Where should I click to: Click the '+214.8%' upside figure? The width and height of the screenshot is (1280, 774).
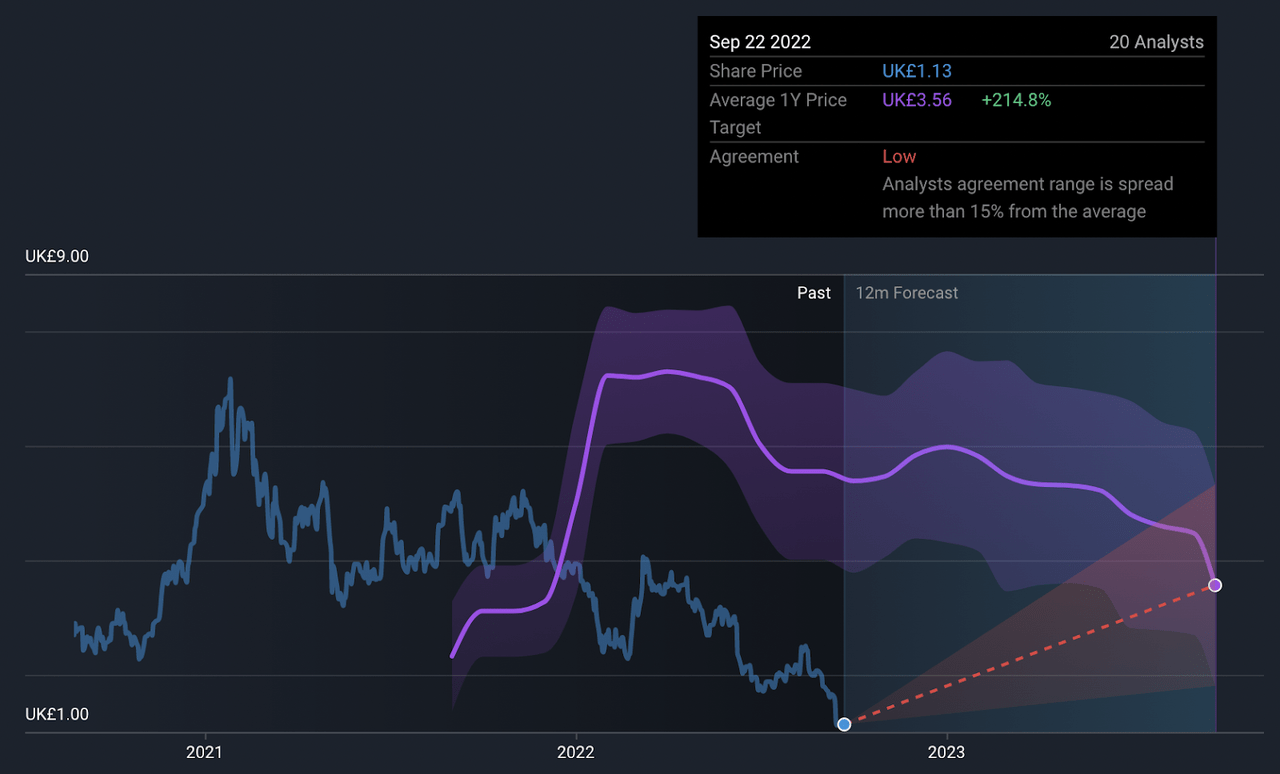(x=1016, y=100)
